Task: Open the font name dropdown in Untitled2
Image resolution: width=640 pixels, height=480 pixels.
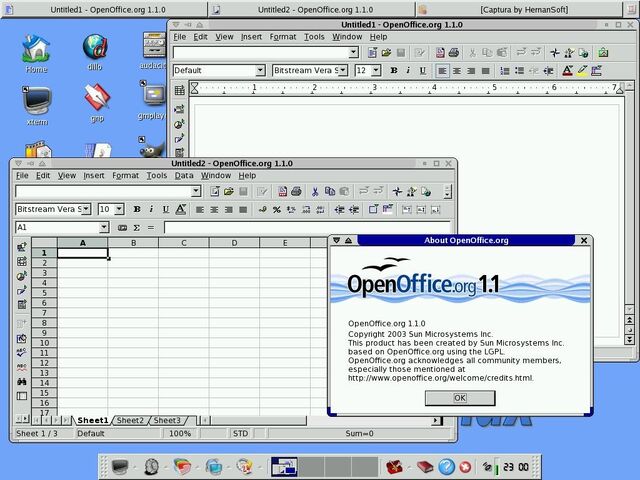Action: tap(86, 209)
